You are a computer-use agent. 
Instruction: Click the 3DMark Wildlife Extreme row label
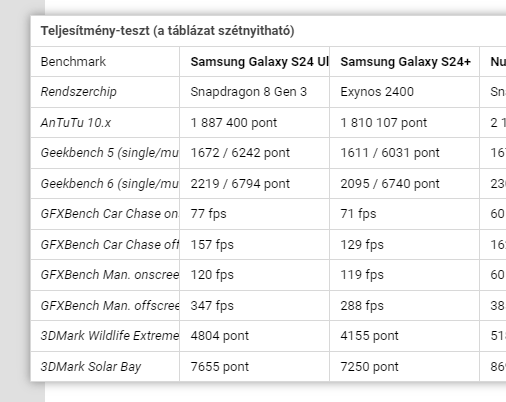click(x=110, y=336)
